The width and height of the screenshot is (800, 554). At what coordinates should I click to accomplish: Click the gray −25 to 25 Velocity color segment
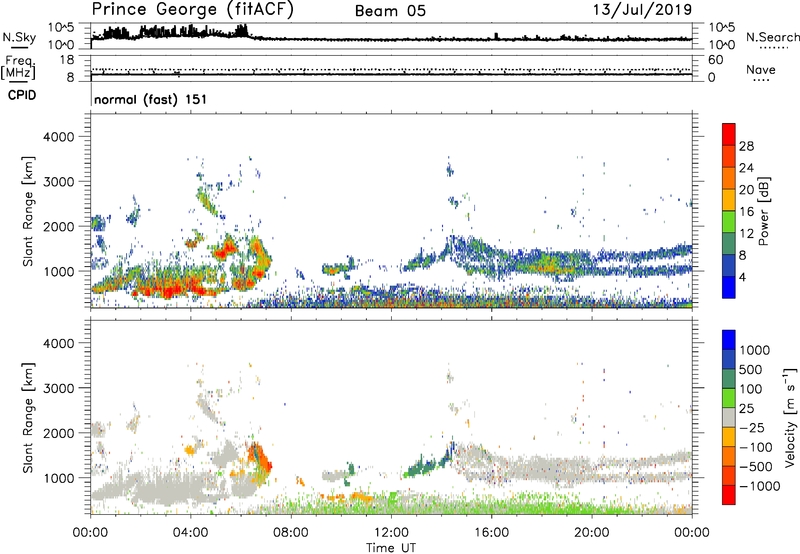coord(729,417)
